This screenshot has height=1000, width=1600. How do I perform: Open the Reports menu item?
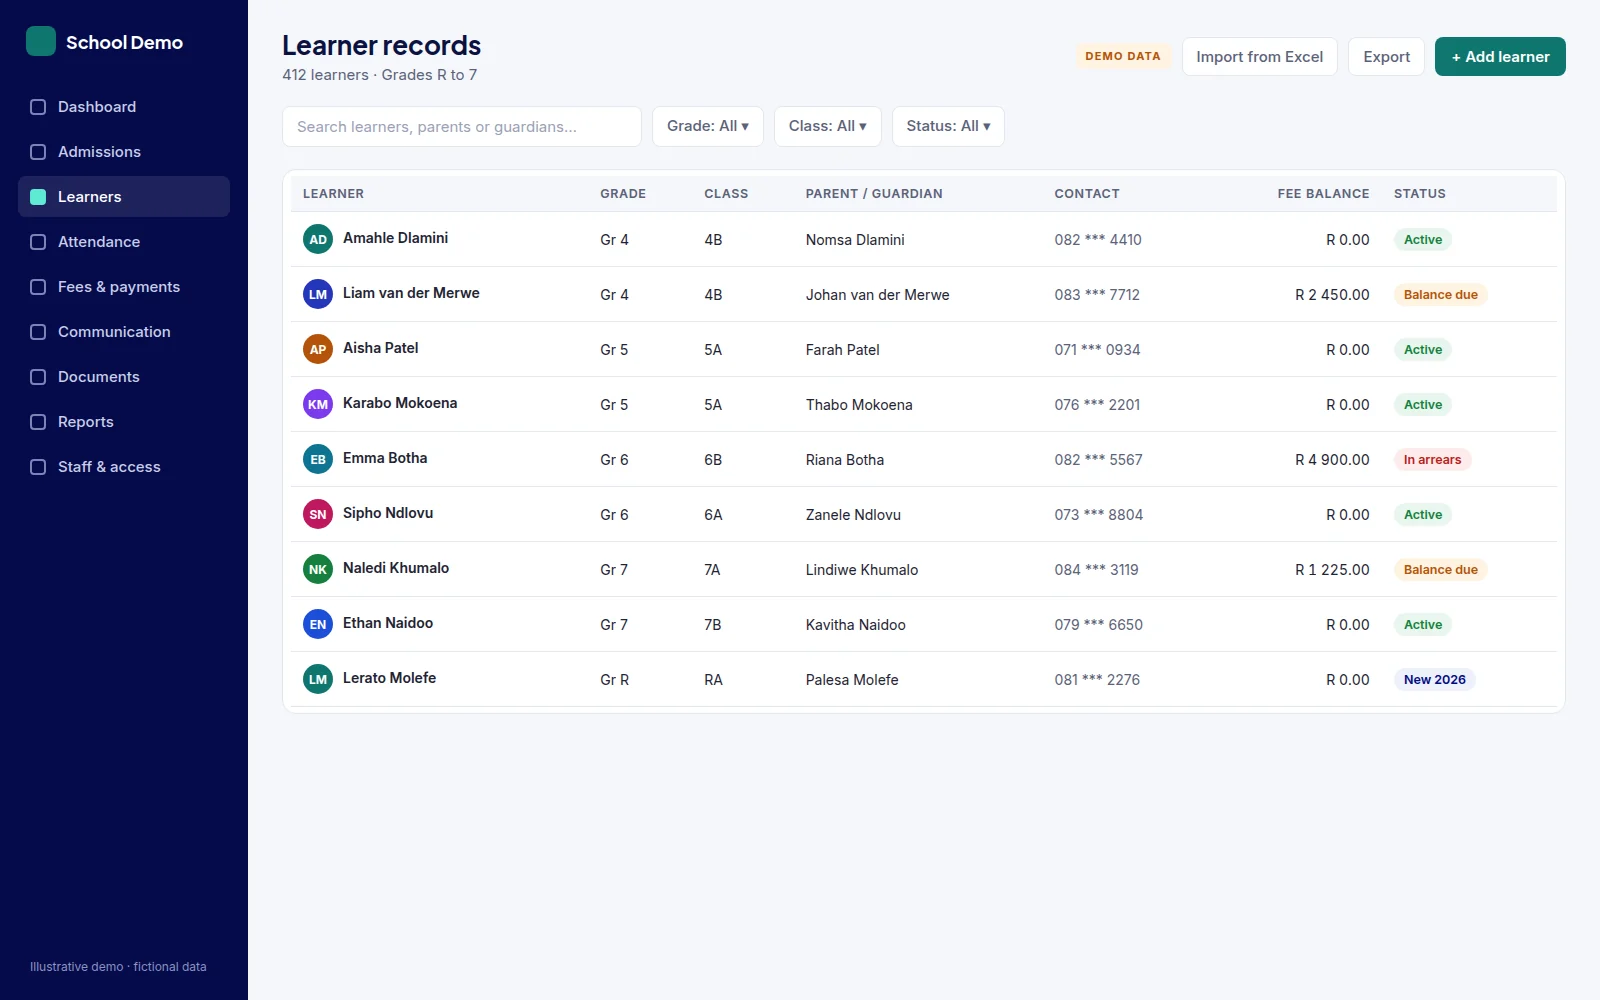coord(124,422)
